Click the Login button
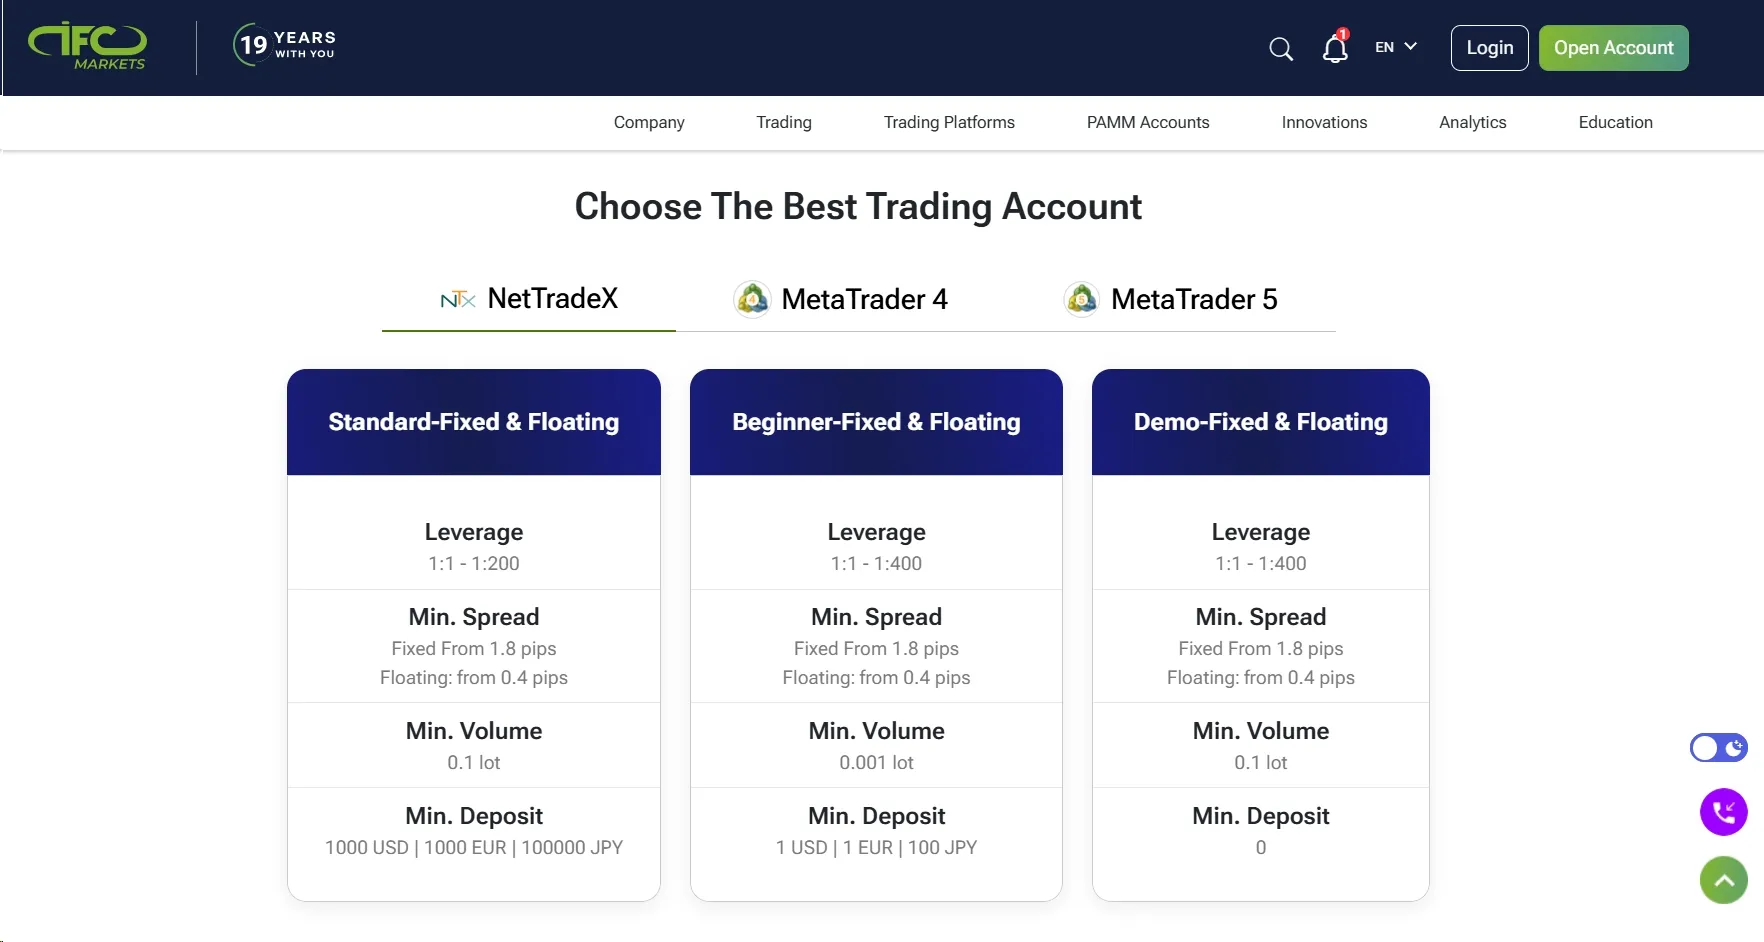Image resolution: width=1764 pixels, height=942 pixels. click(x=1490, y=48)
